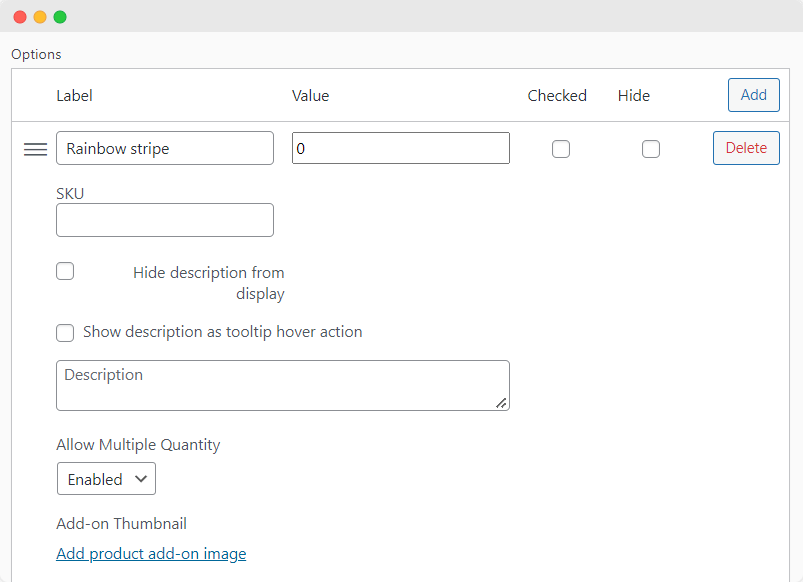Click into the Description text area
Image resolution: width=803 pixels, height=582 pixels.
pyautogui.click(x=283, y=385)
